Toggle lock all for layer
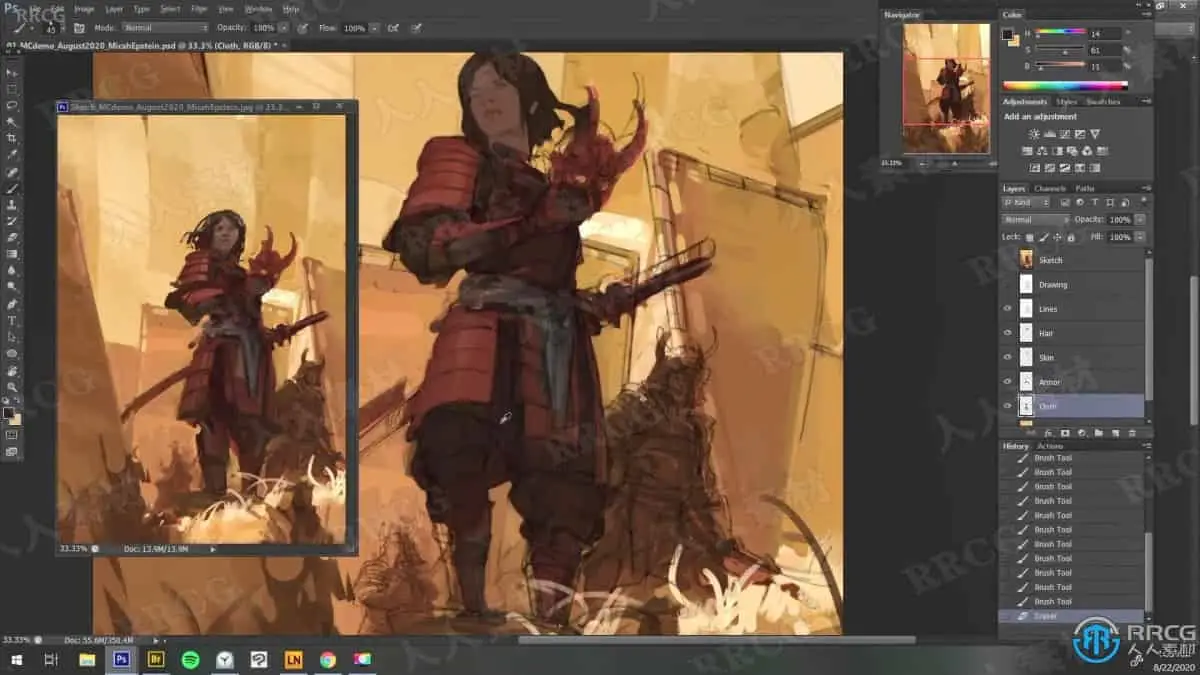This screenshot has width=1200, height=675. [x=1071, y=237]
